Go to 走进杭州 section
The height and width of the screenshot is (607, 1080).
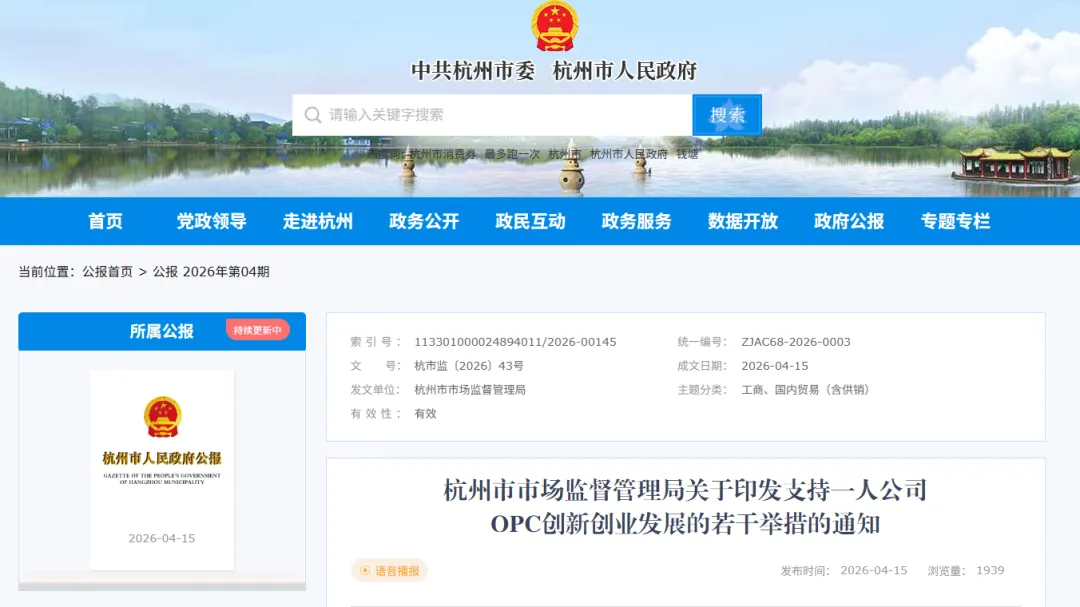coord(318,221)
